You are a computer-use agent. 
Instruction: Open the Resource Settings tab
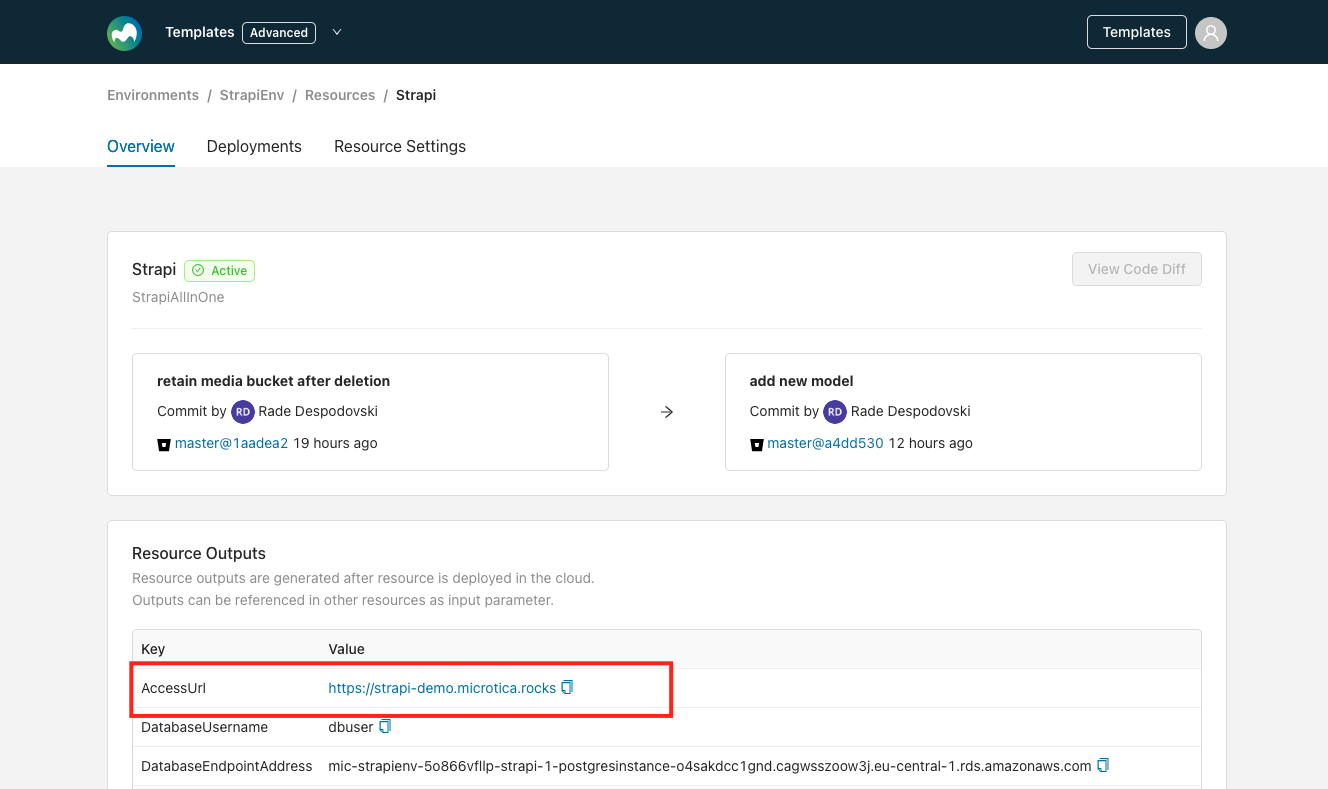point(400,146)
